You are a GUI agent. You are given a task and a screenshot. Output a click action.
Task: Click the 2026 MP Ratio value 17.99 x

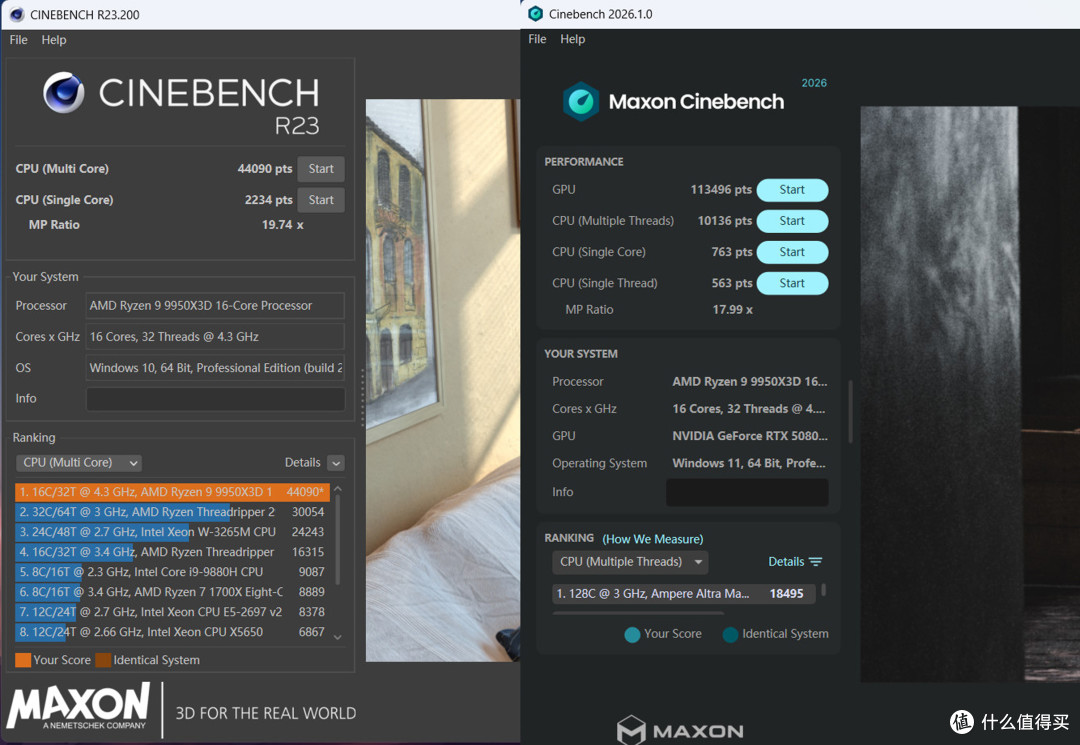point(732,310)
